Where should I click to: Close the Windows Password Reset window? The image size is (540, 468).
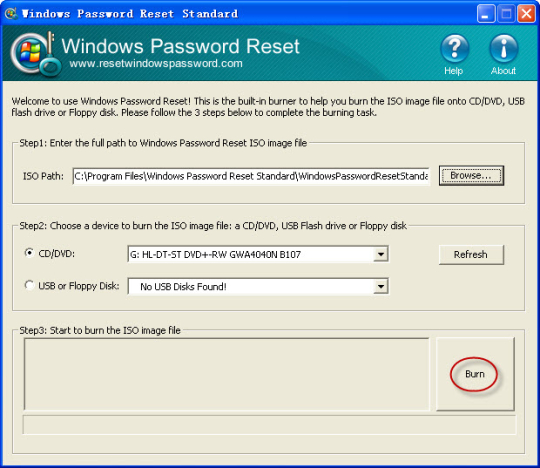point(526,14)
